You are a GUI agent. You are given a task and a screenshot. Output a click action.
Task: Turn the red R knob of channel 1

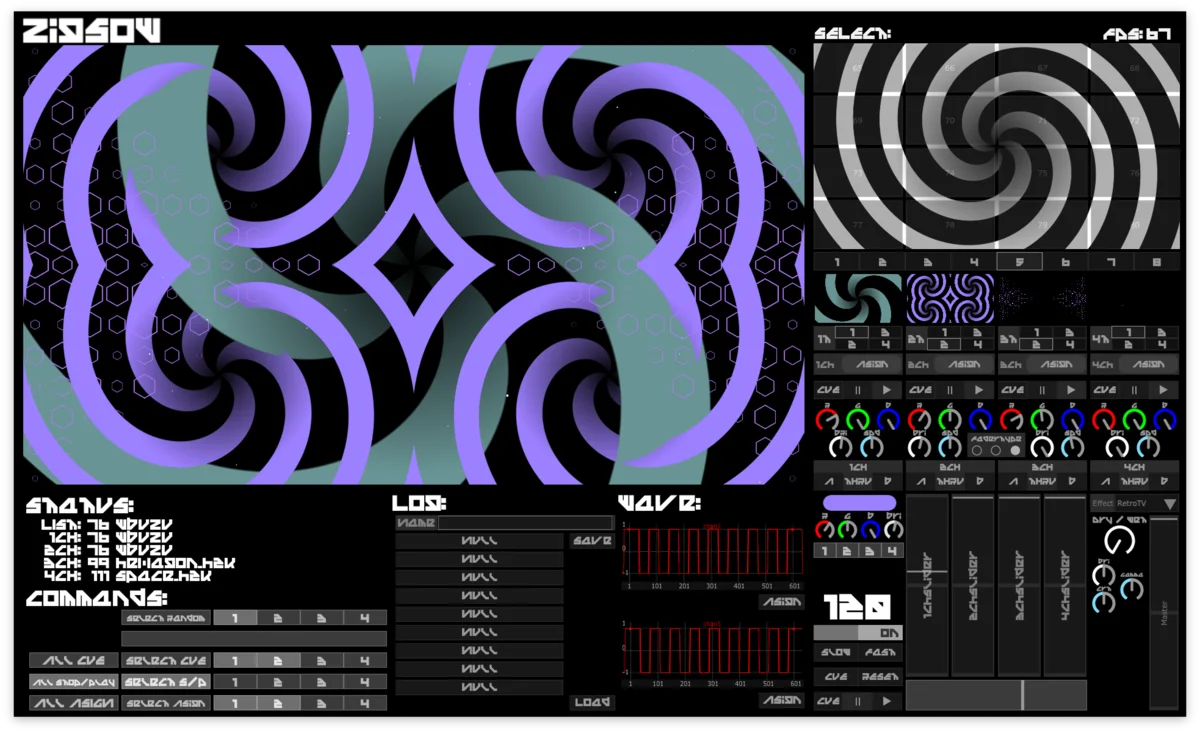coord(826,419)
